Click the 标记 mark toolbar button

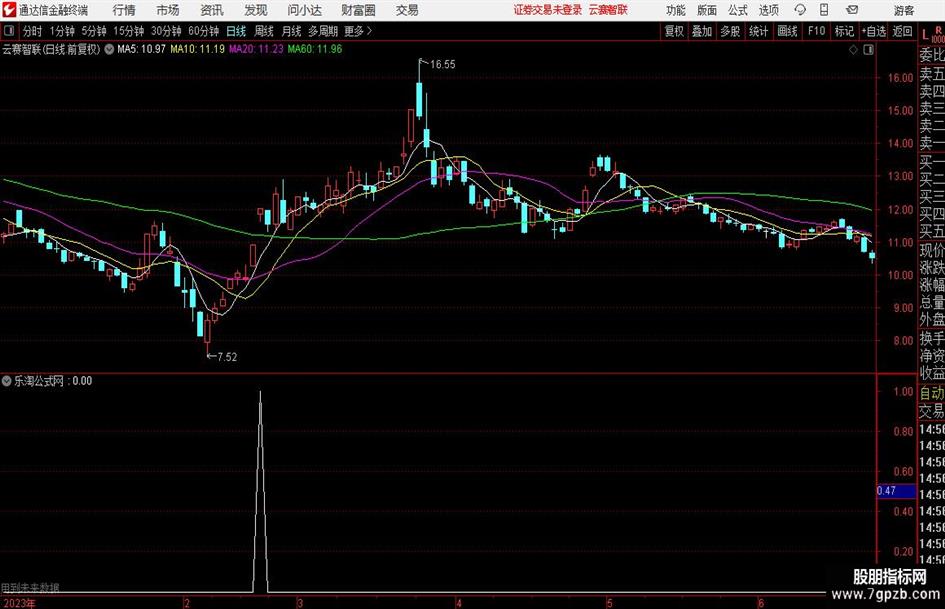pyautogui.click(x=844, y=31)
